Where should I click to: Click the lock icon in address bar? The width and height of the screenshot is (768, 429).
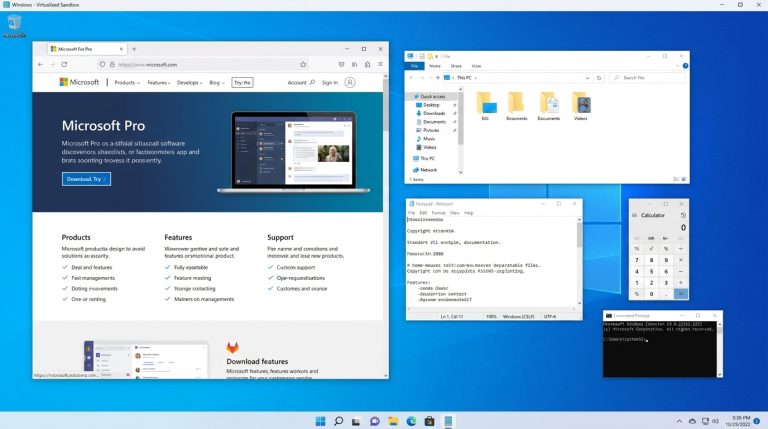pyautogui.click(x=112, y=65)
